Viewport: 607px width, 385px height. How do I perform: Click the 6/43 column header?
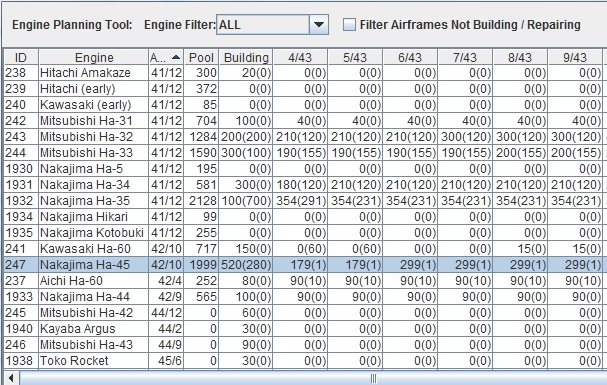click(x=410, y=57)
